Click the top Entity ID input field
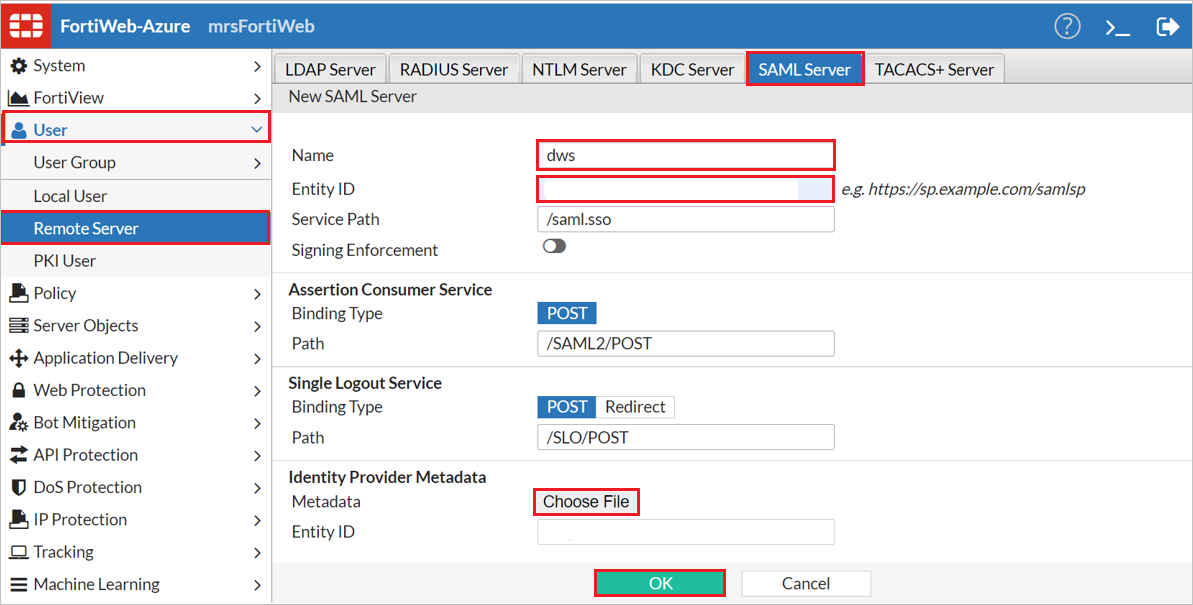 (x=686, y=189)
